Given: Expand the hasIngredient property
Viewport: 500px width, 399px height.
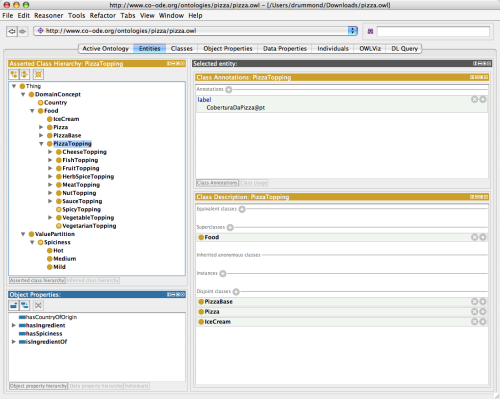Looking at the screenshot, I should click(x=14, y=325).
